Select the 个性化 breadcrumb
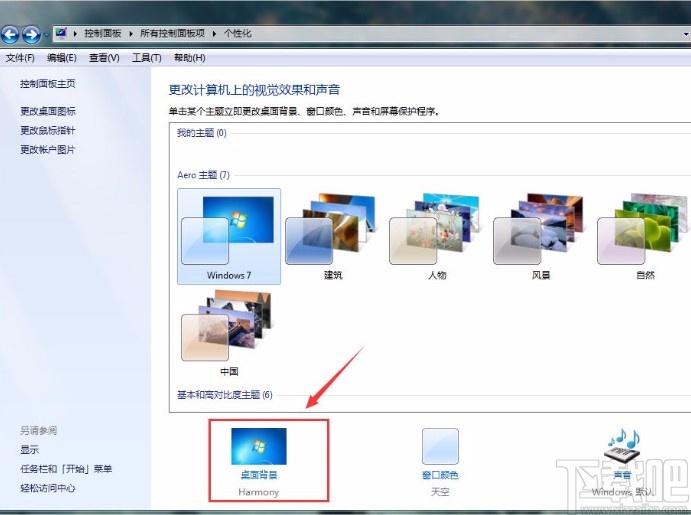 (x=238, y=33)
